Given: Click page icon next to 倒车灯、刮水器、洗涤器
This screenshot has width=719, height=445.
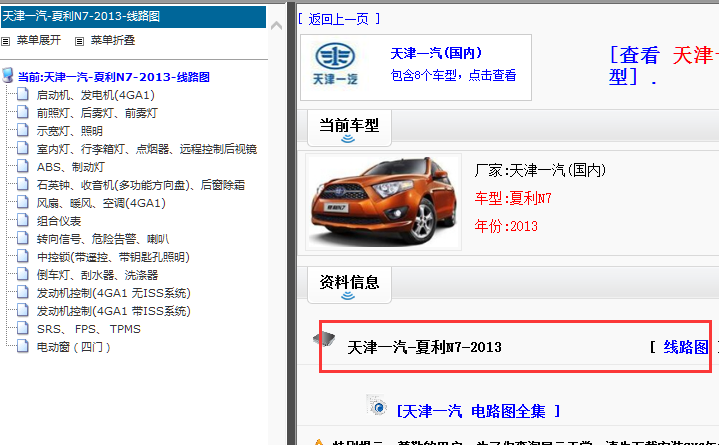Looking at the screenshot, I should pyautogui.click(x=22, y=274).
